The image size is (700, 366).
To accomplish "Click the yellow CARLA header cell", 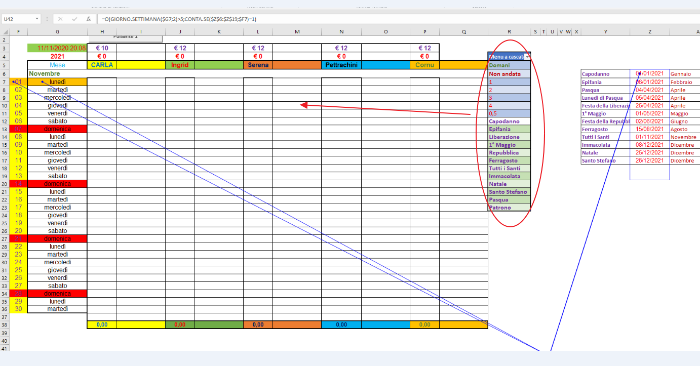I will pos(102,65).
